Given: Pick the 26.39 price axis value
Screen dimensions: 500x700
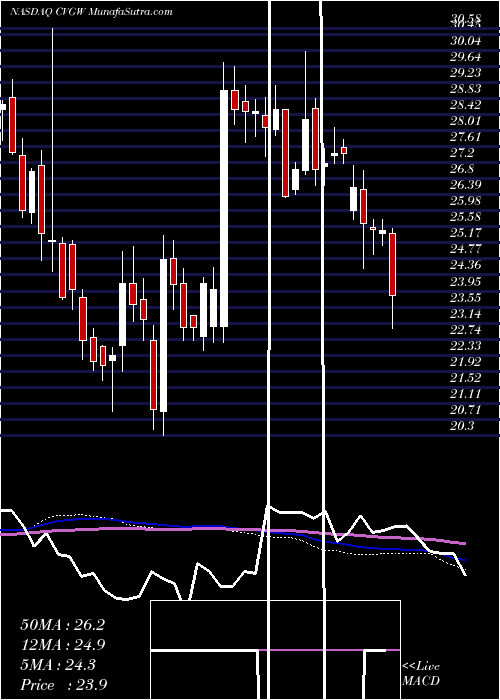Looking at the screenshot, I should point(466,185).
